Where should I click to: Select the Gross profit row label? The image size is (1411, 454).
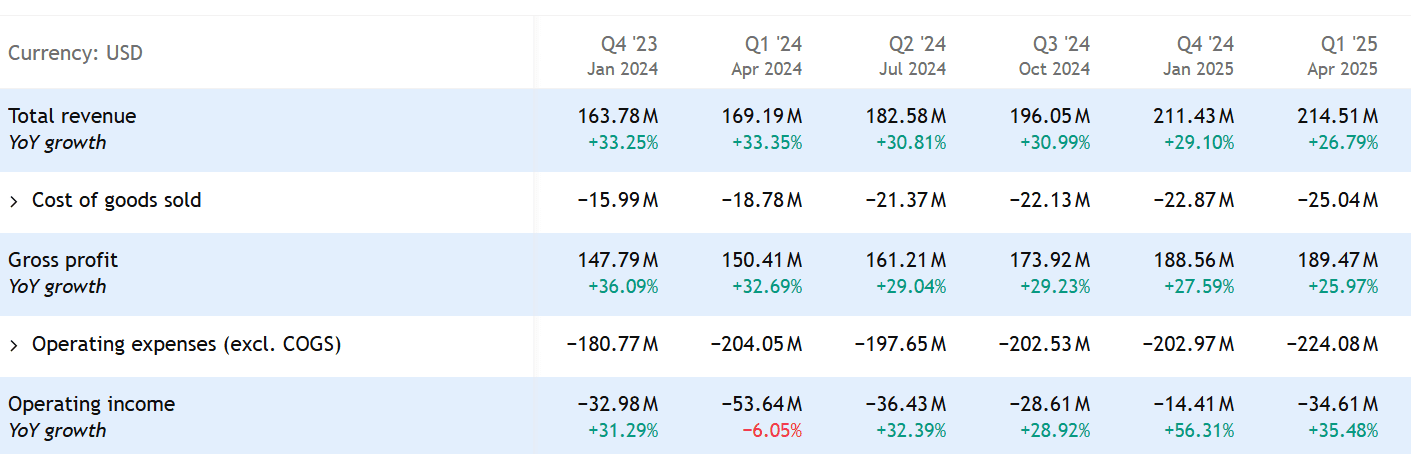point(63,260)
